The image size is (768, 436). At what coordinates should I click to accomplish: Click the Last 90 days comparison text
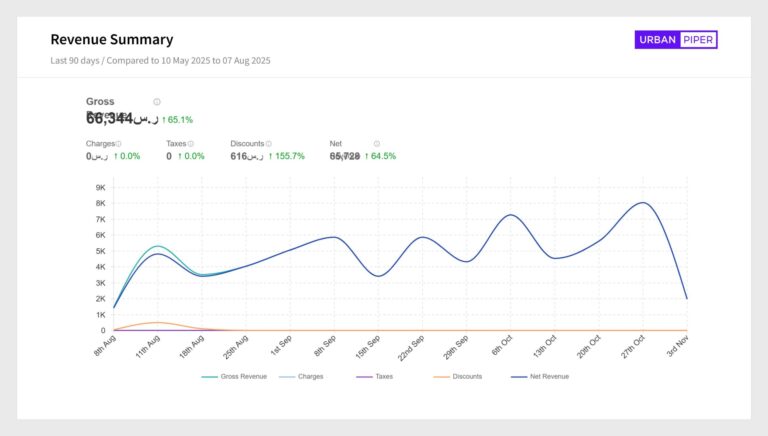pyautogui.click(x=160, y=61)
